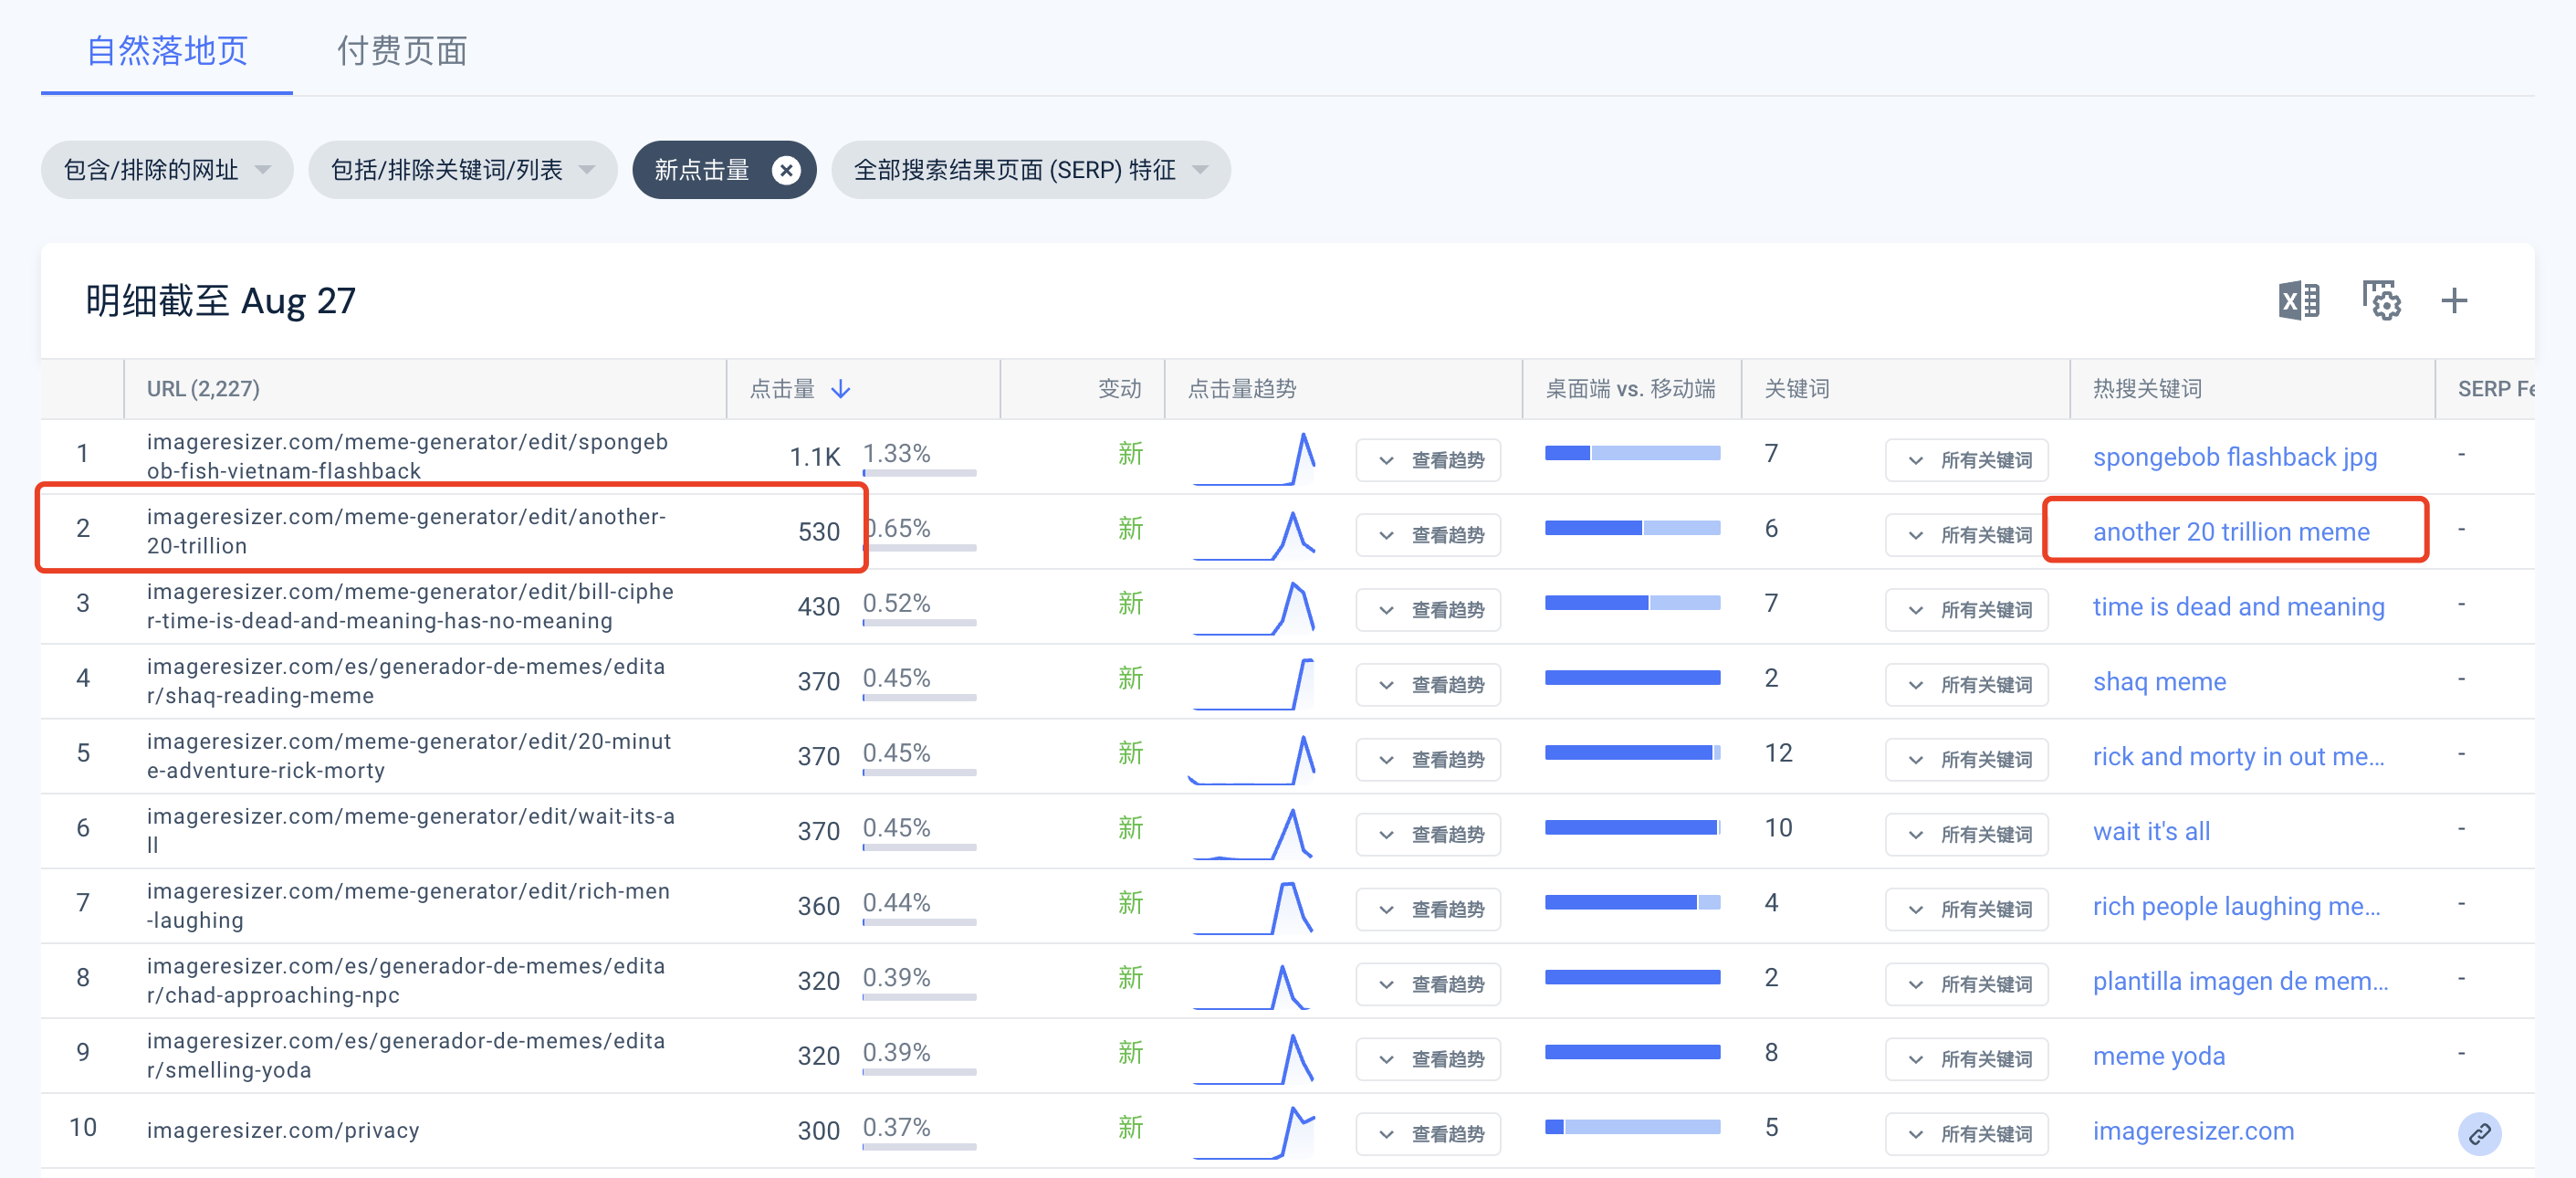Click URL imageresizer.com/privacy

click(x=283, y=1131)
